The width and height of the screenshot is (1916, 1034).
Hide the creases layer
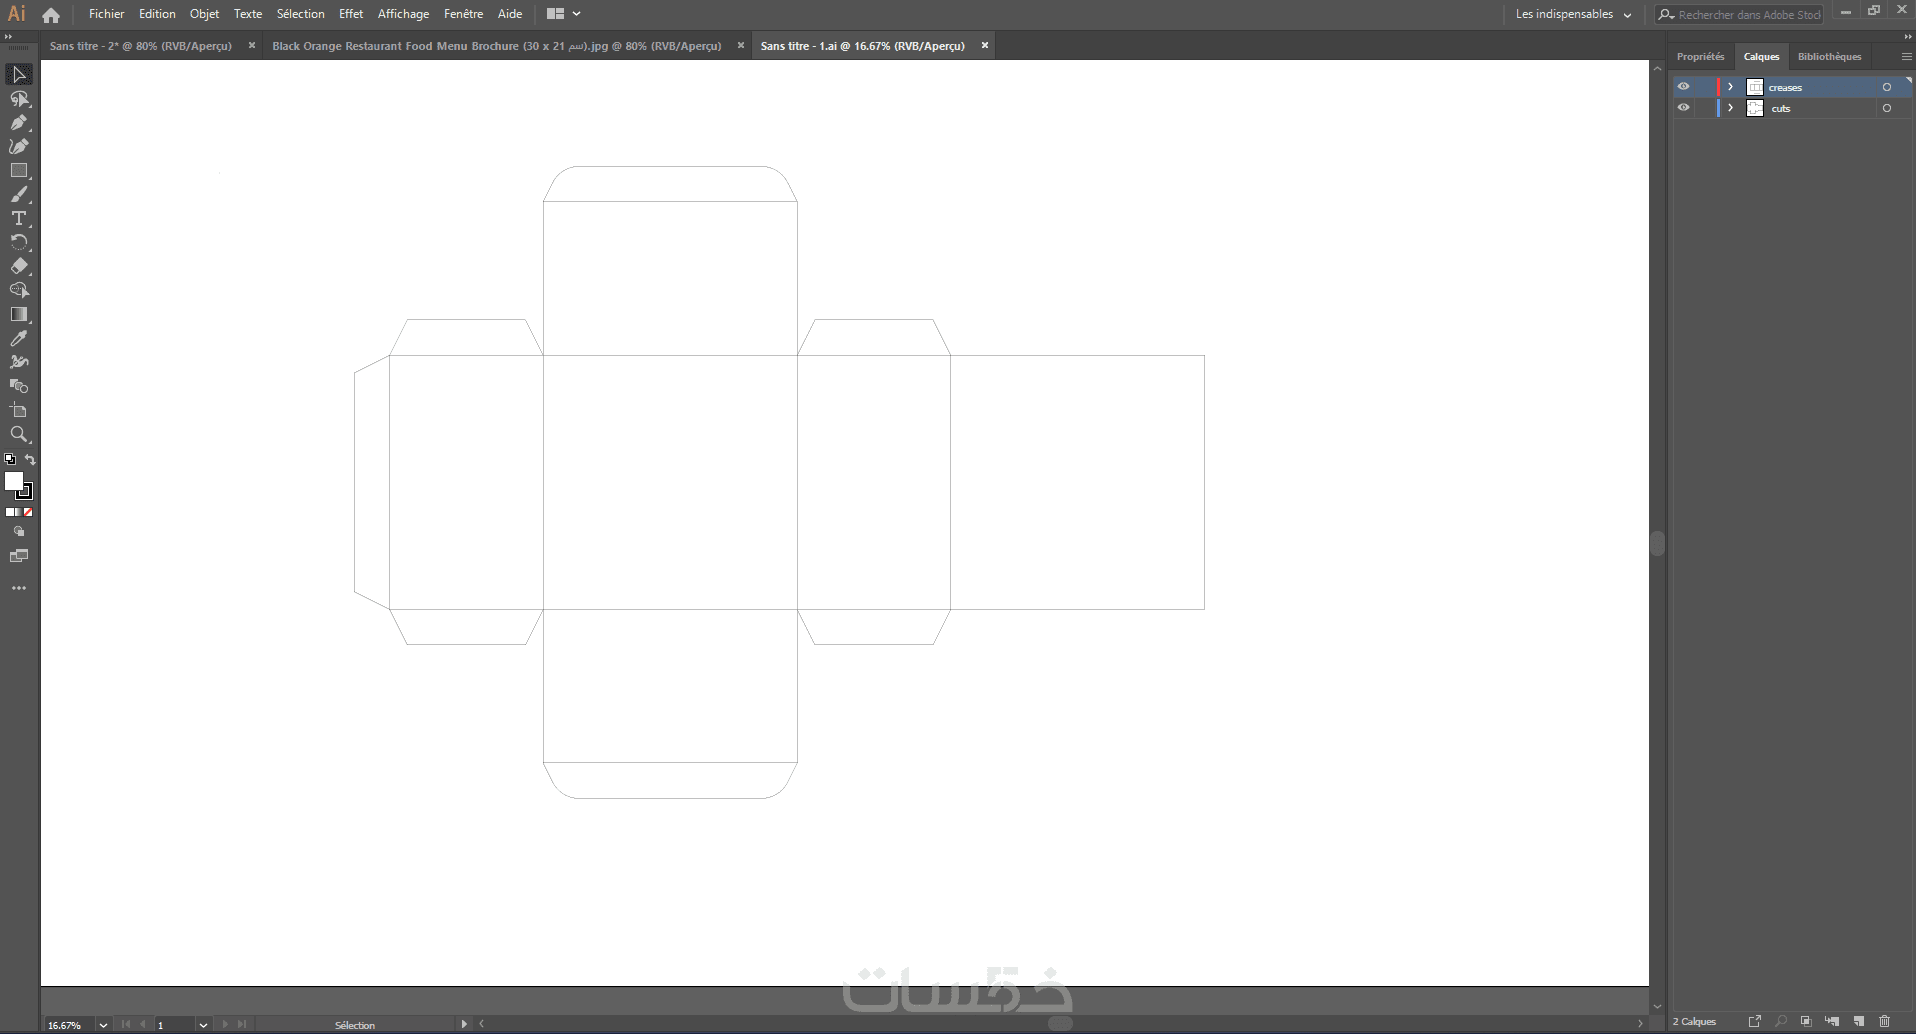[1684, 87]
